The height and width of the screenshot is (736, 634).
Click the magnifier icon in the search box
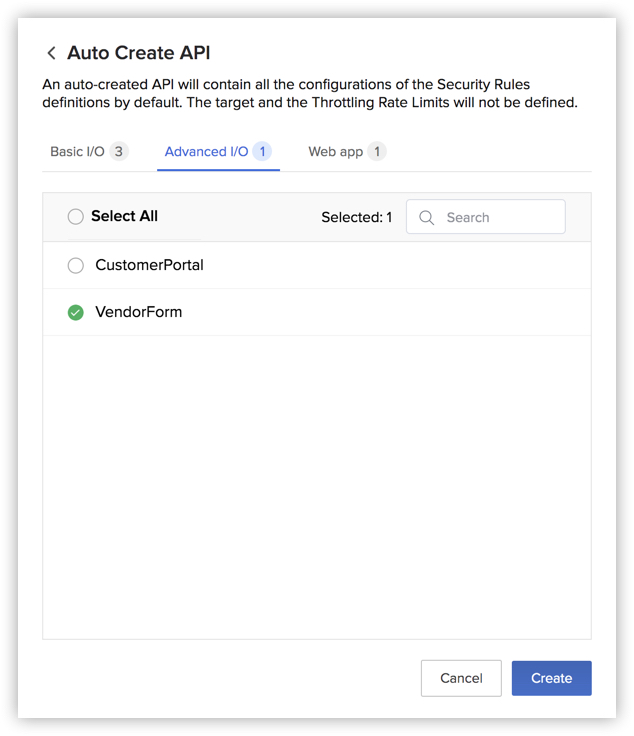[x=427, y=217]
